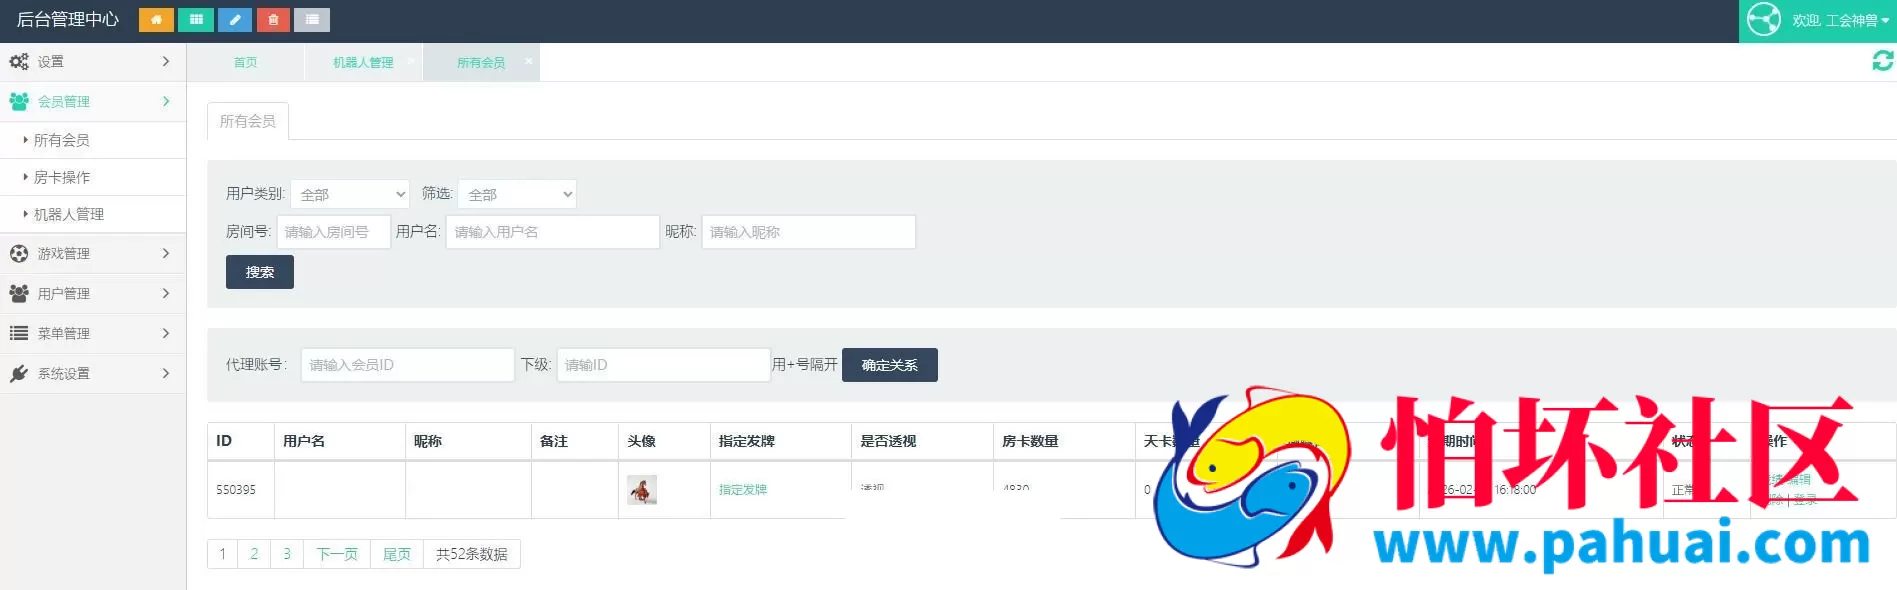Viewport: 1897px width, 590px height.
Task: Click the 用户管理 users icon
Action: [19, 294]
